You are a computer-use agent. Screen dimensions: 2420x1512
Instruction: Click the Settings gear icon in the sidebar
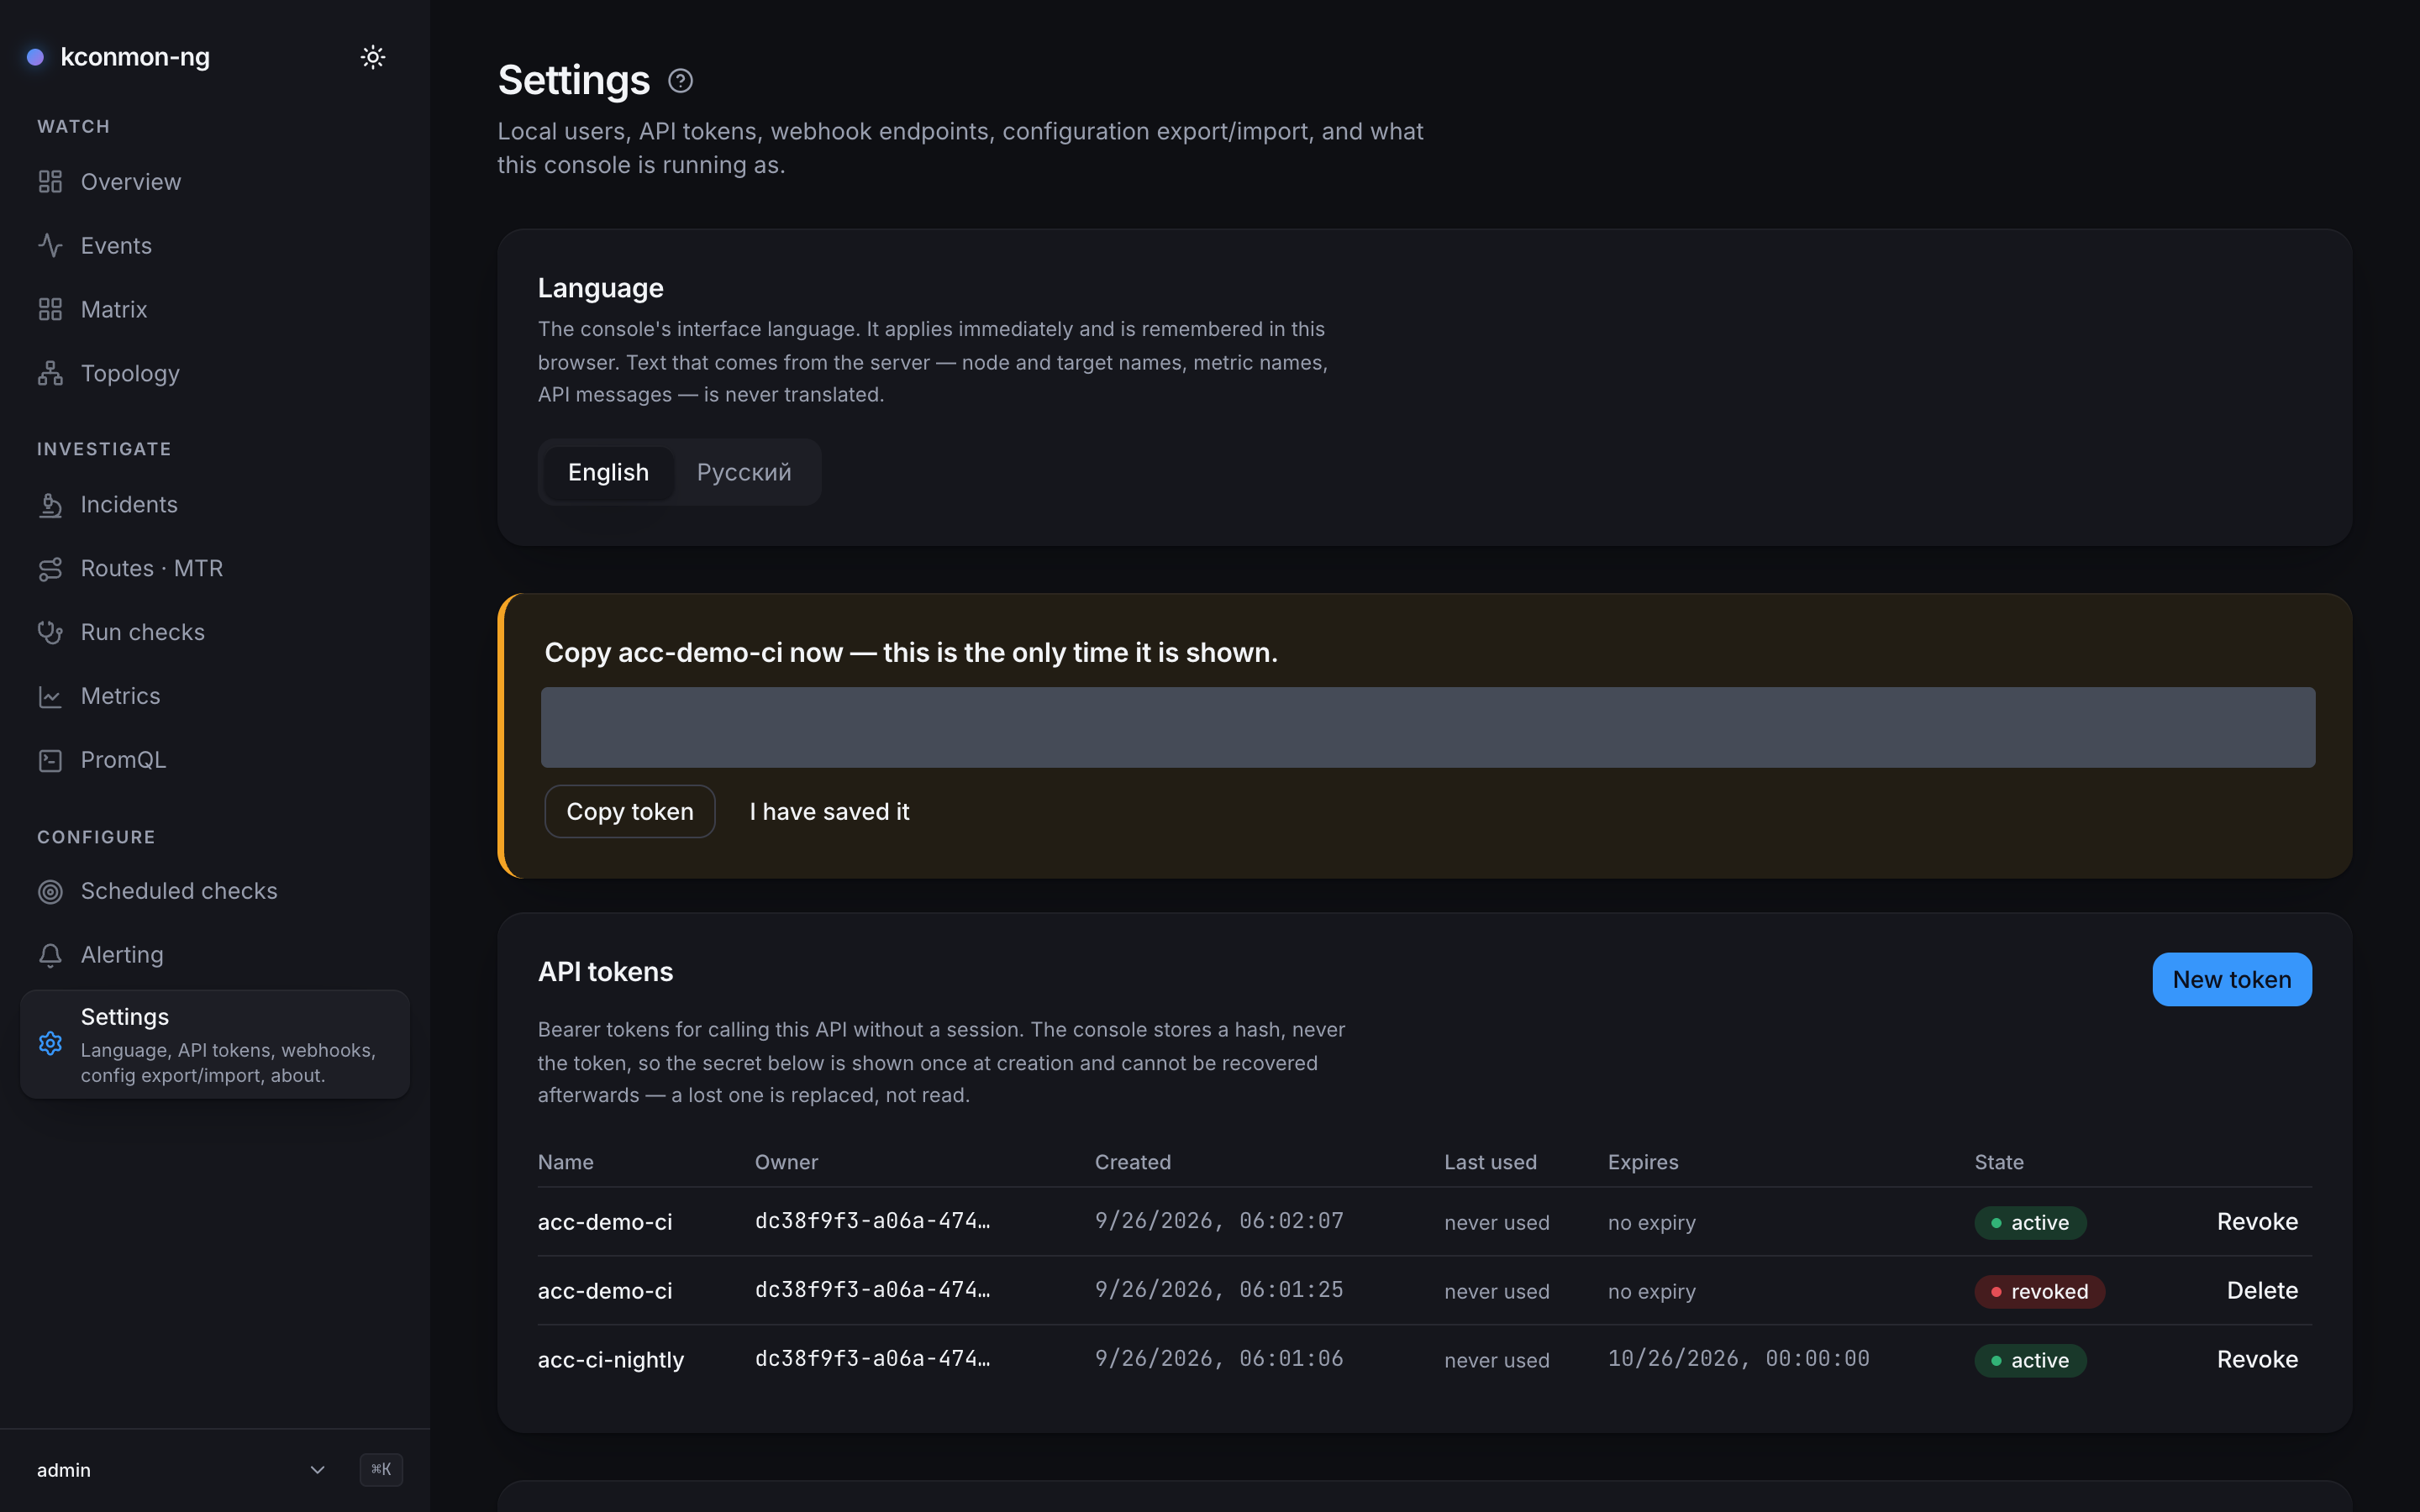coord(50,1044)
